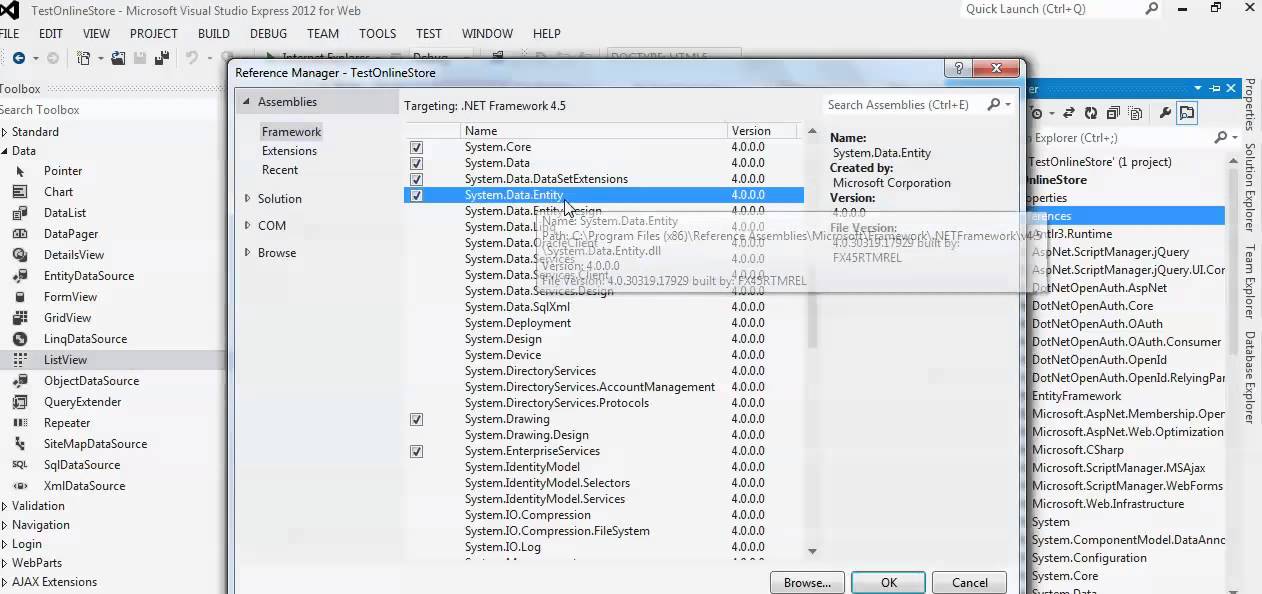Uncheck the System.Core assembly checkbox
Image resolution: width=1262 pixels, height=594 pixels.
[416, 147]
